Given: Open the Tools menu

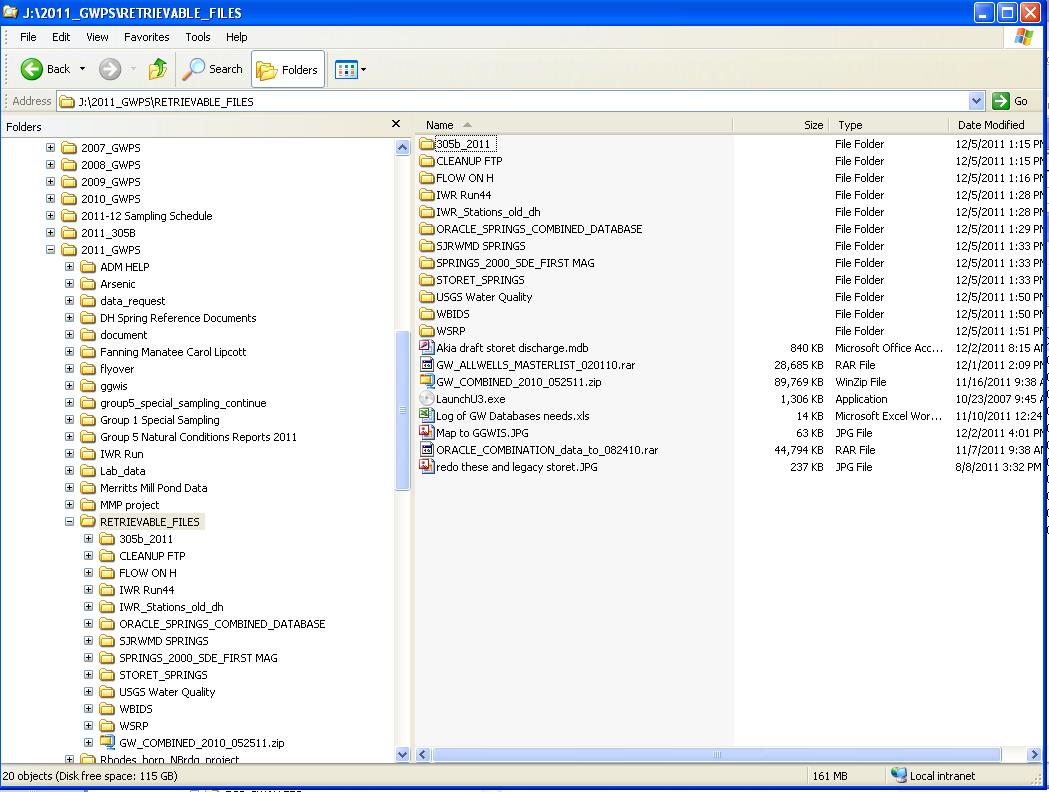Looking at the screenshot, I should pos(197,37).
